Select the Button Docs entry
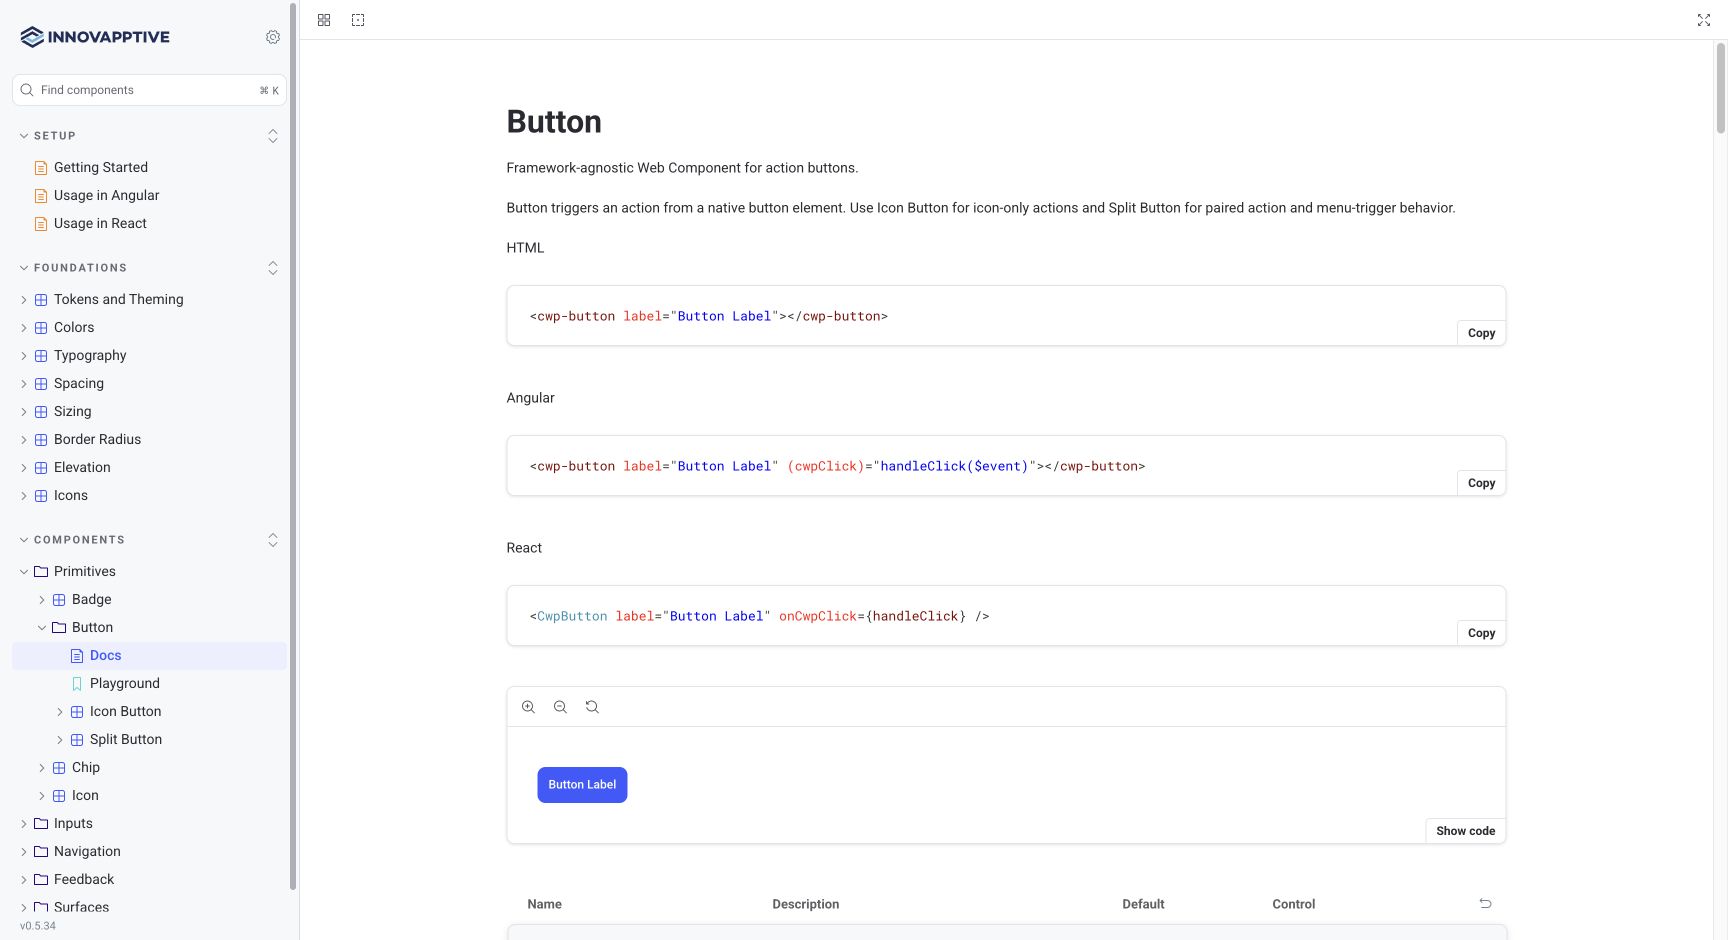This screenshot has height=940, width=1728. (x=150, y=655)
